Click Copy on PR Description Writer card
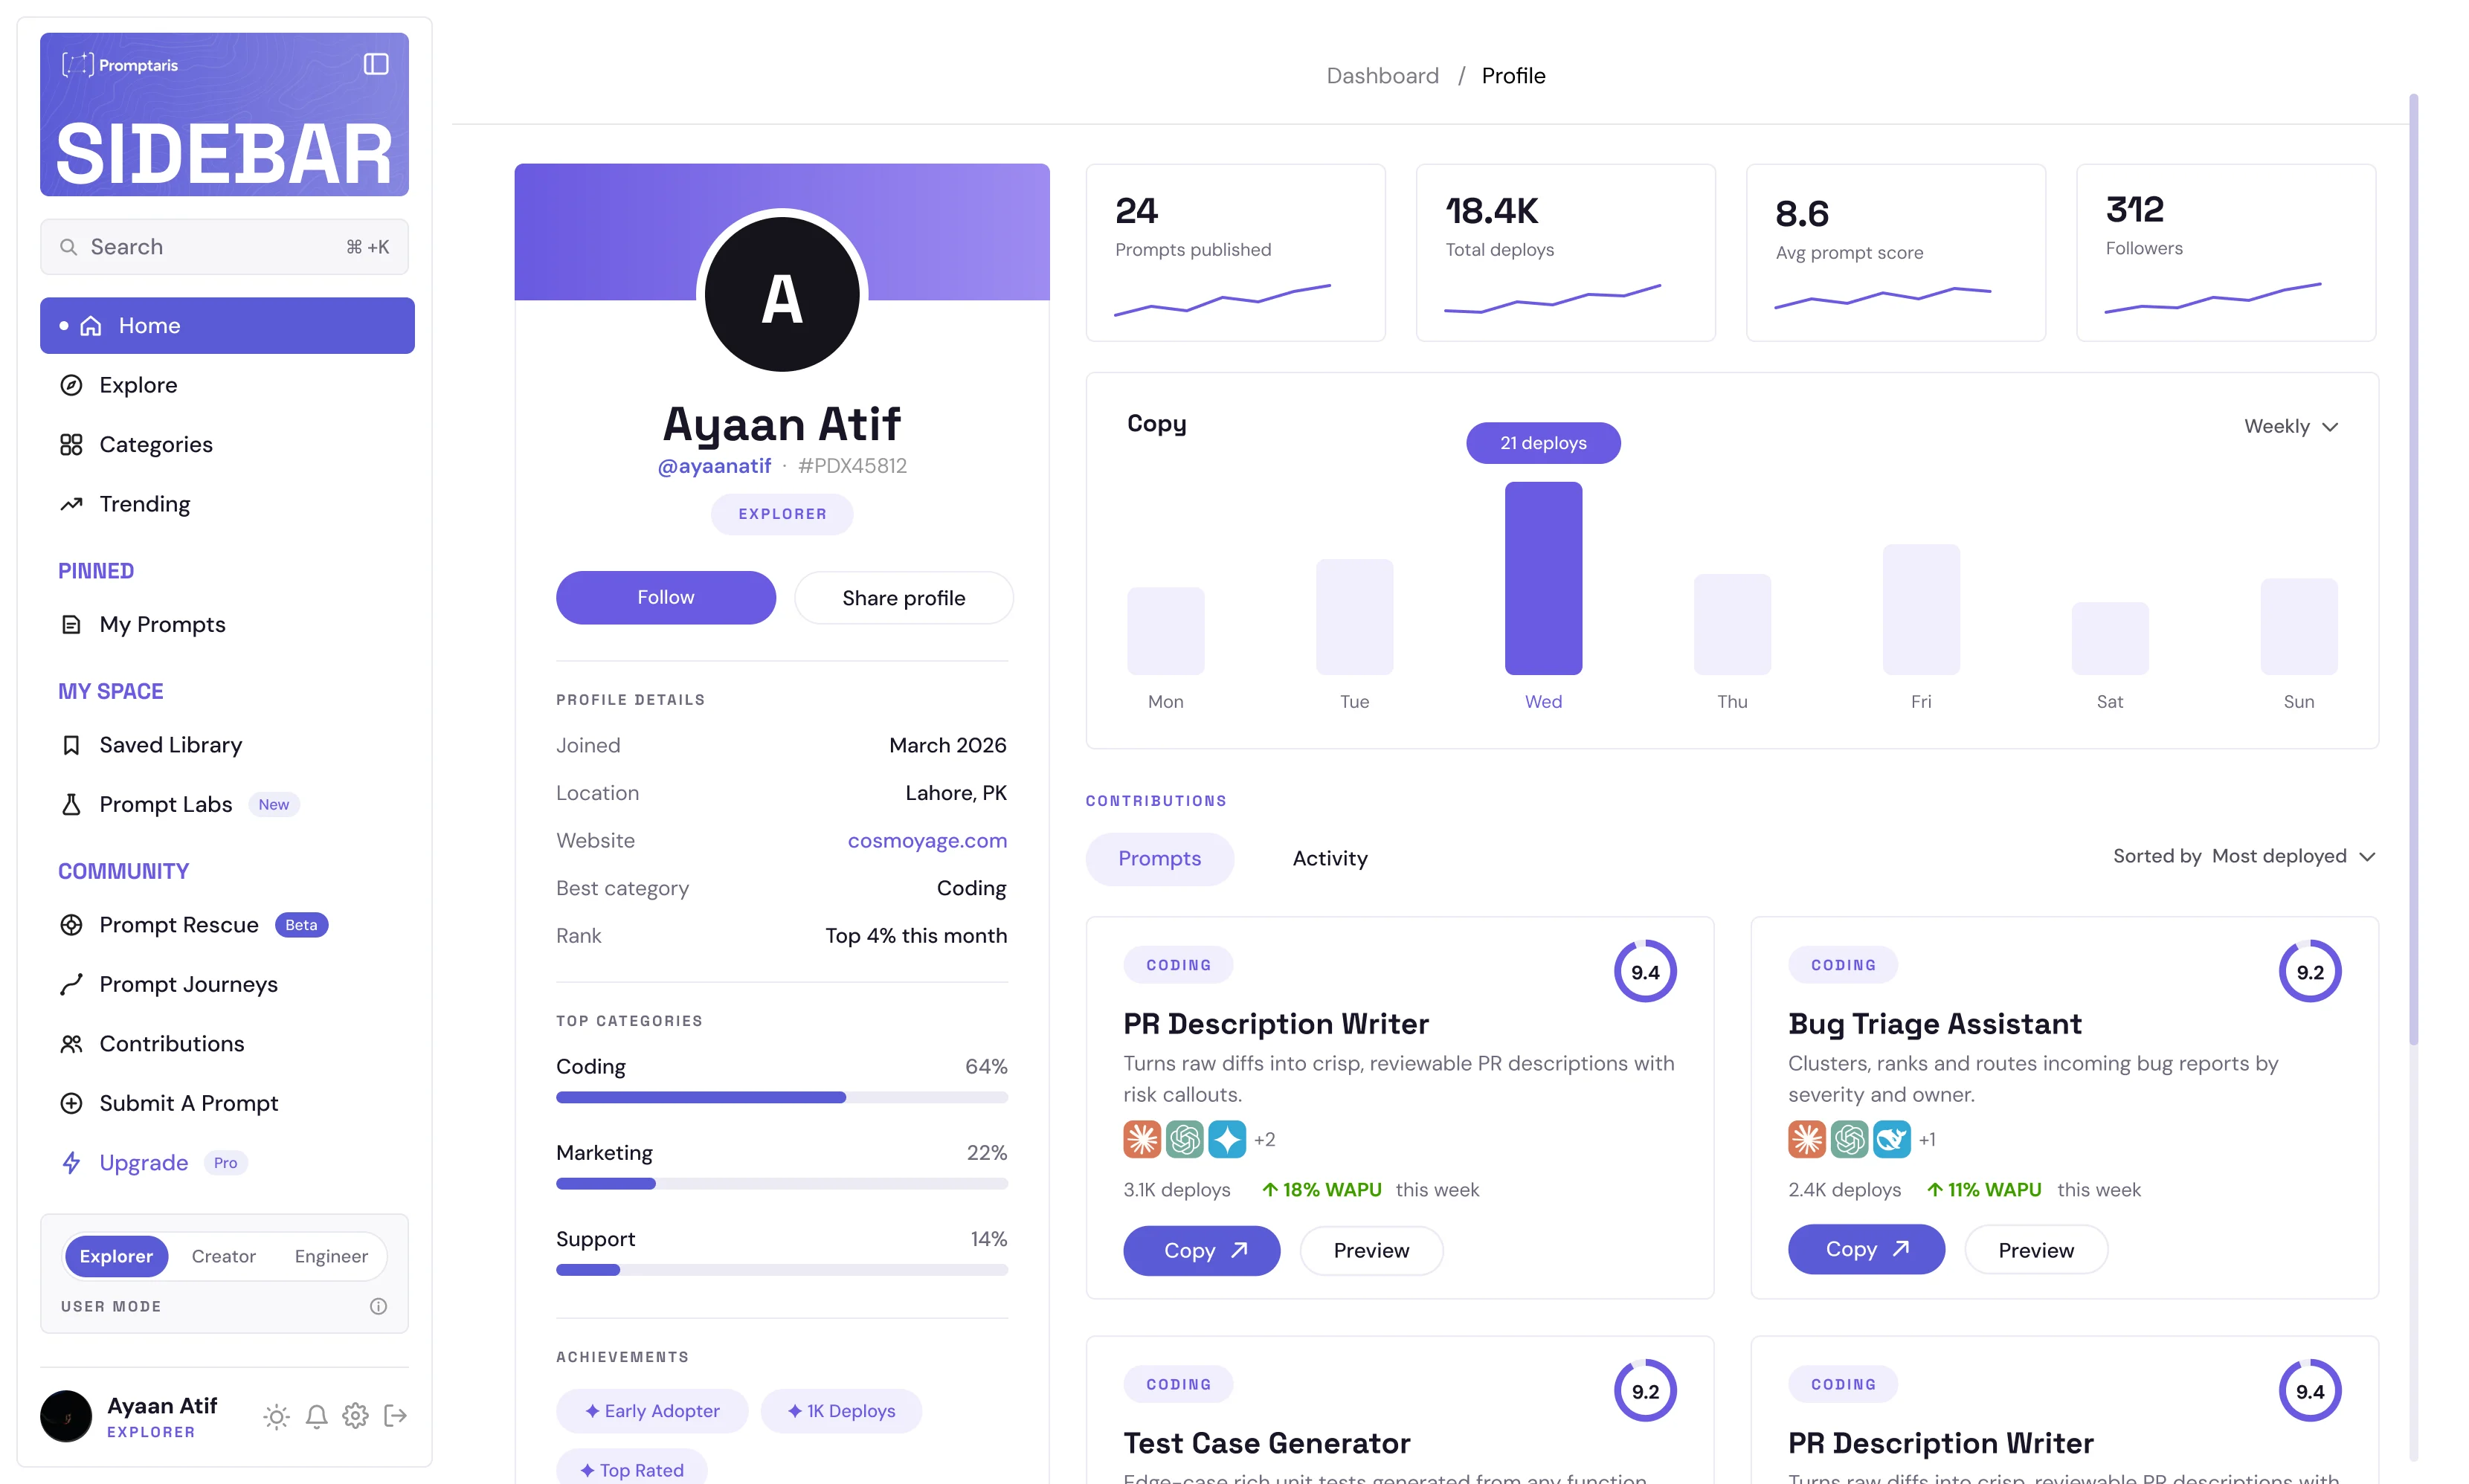The image size is (2469, 1484). coord(1201,1251)
